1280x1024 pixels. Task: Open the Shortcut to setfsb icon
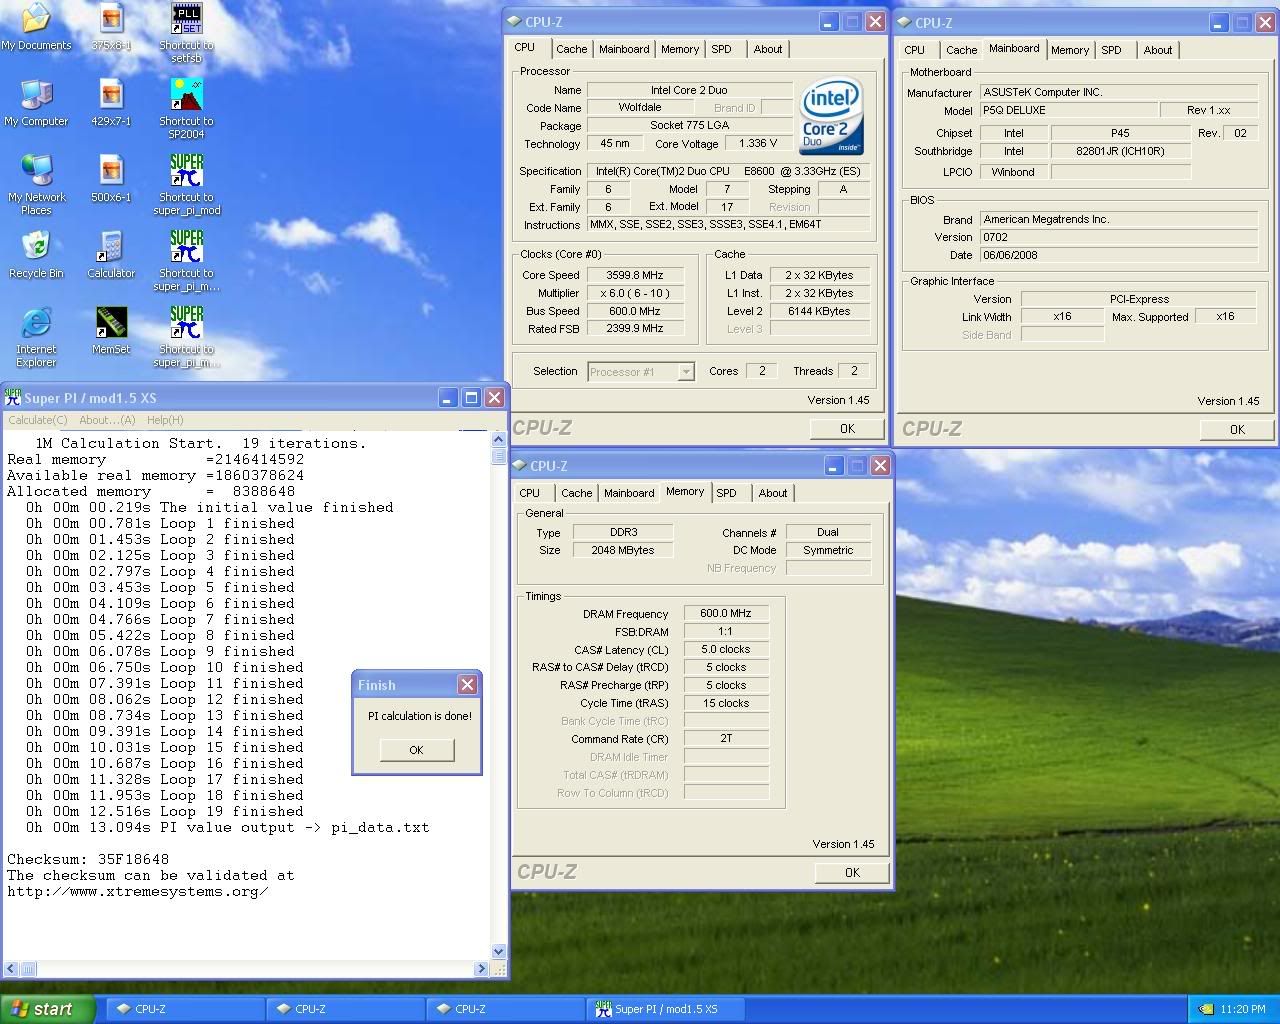tap(186, 32)
